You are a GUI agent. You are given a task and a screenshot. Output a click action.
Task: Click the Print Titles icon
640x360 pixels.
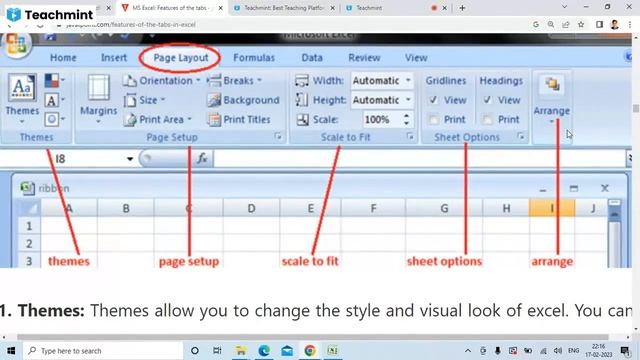click(214, 120)
